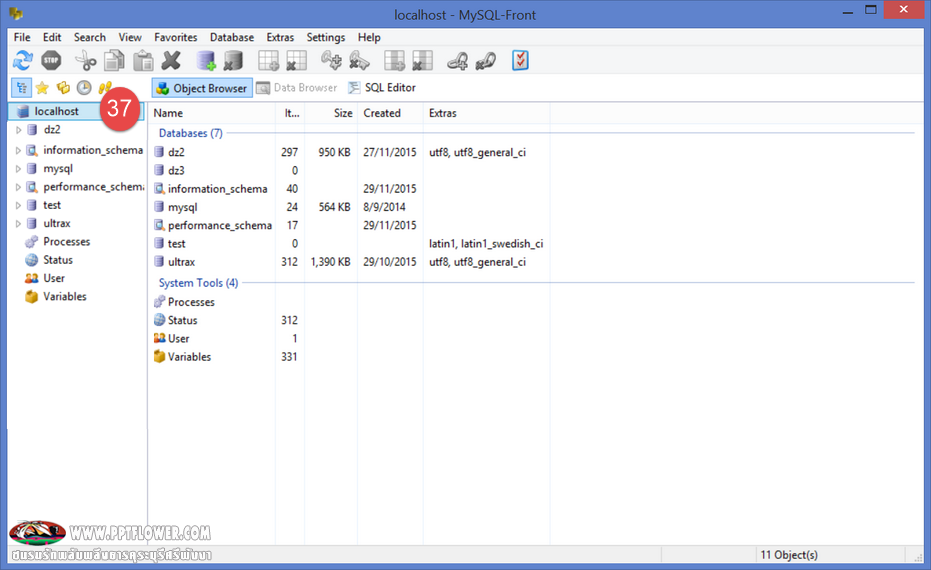Open the Help menu
This screenshot has height=570, width=931.
[369, 37]
